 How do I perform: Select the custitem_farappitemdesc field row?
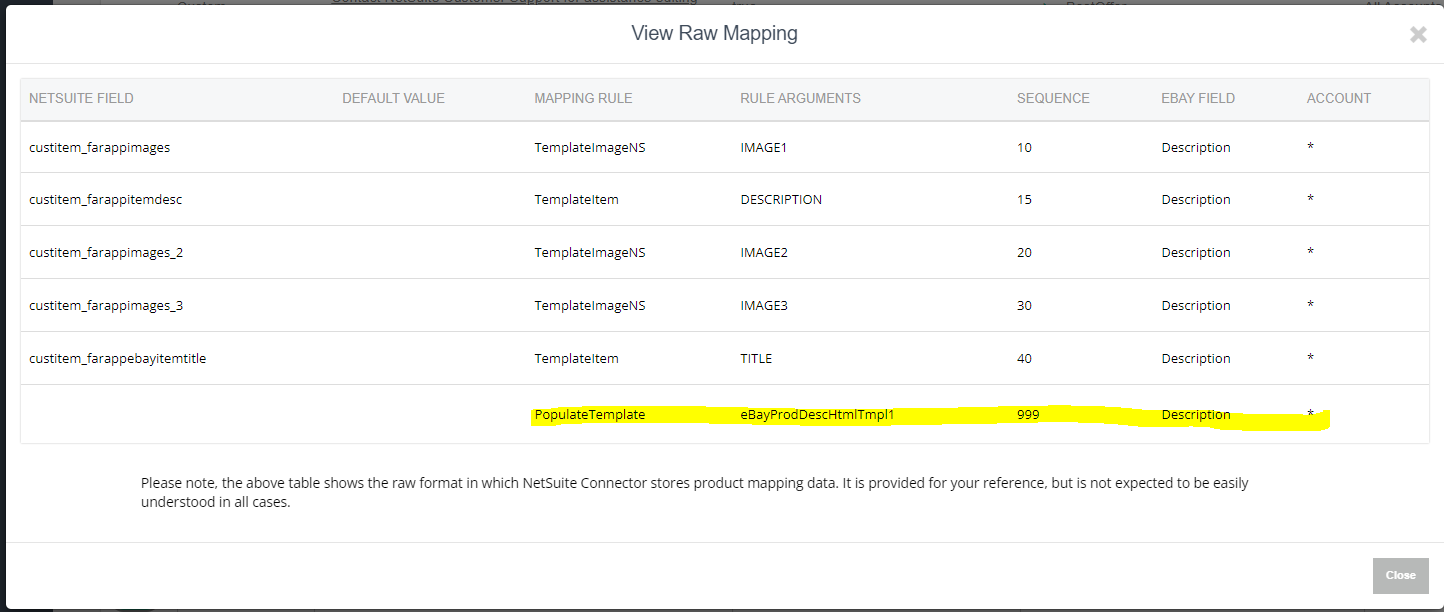(x=103, y=199)
